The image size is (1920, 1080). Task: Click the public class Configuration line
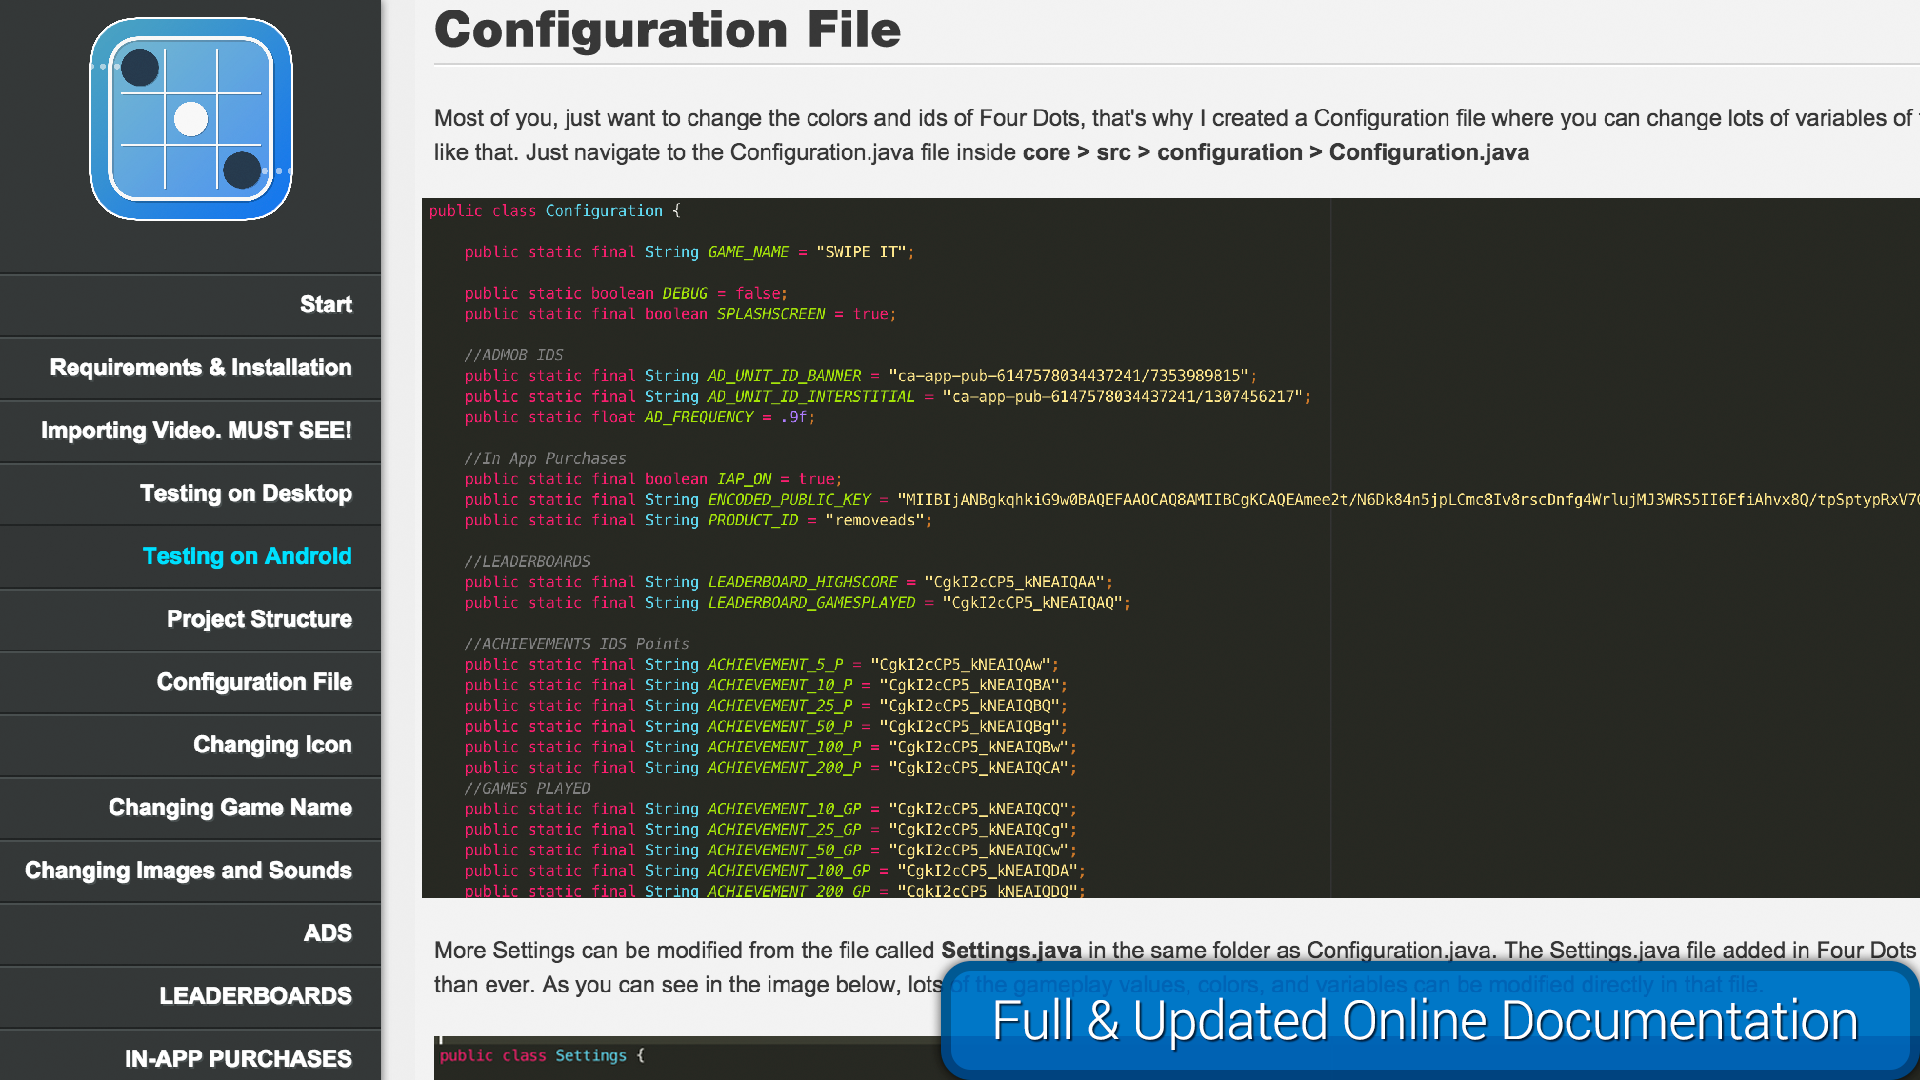click(x=555, y=211)
